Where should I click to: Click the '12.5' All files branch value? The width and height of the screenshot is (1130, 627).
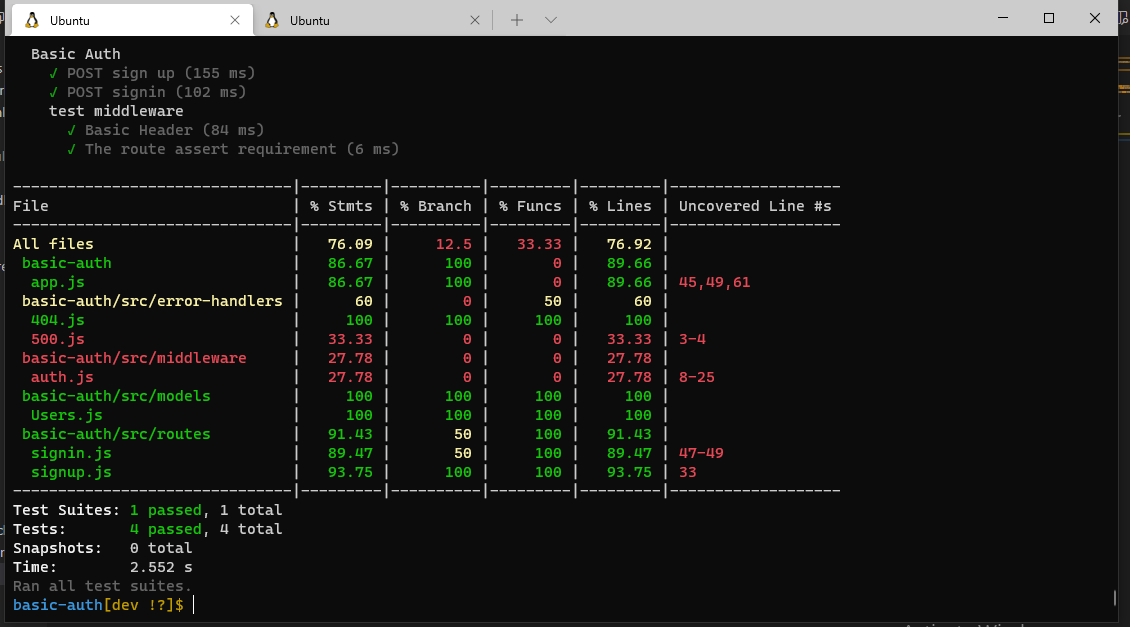coord(453,244)
